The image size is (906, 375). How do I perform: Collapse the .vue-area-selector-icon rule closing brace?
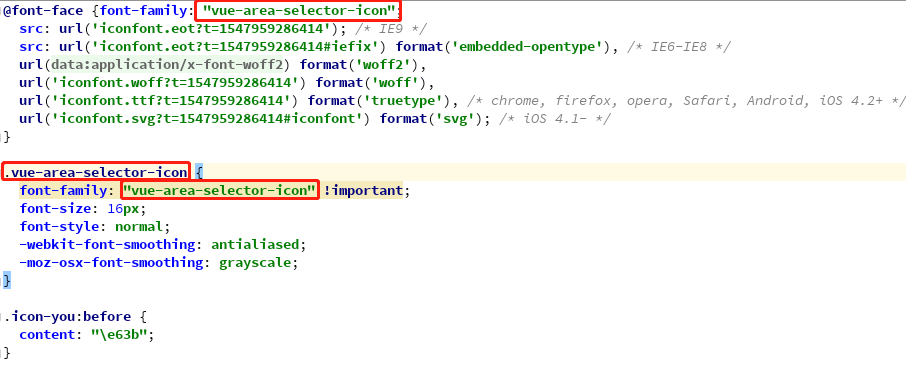(7, 281)
